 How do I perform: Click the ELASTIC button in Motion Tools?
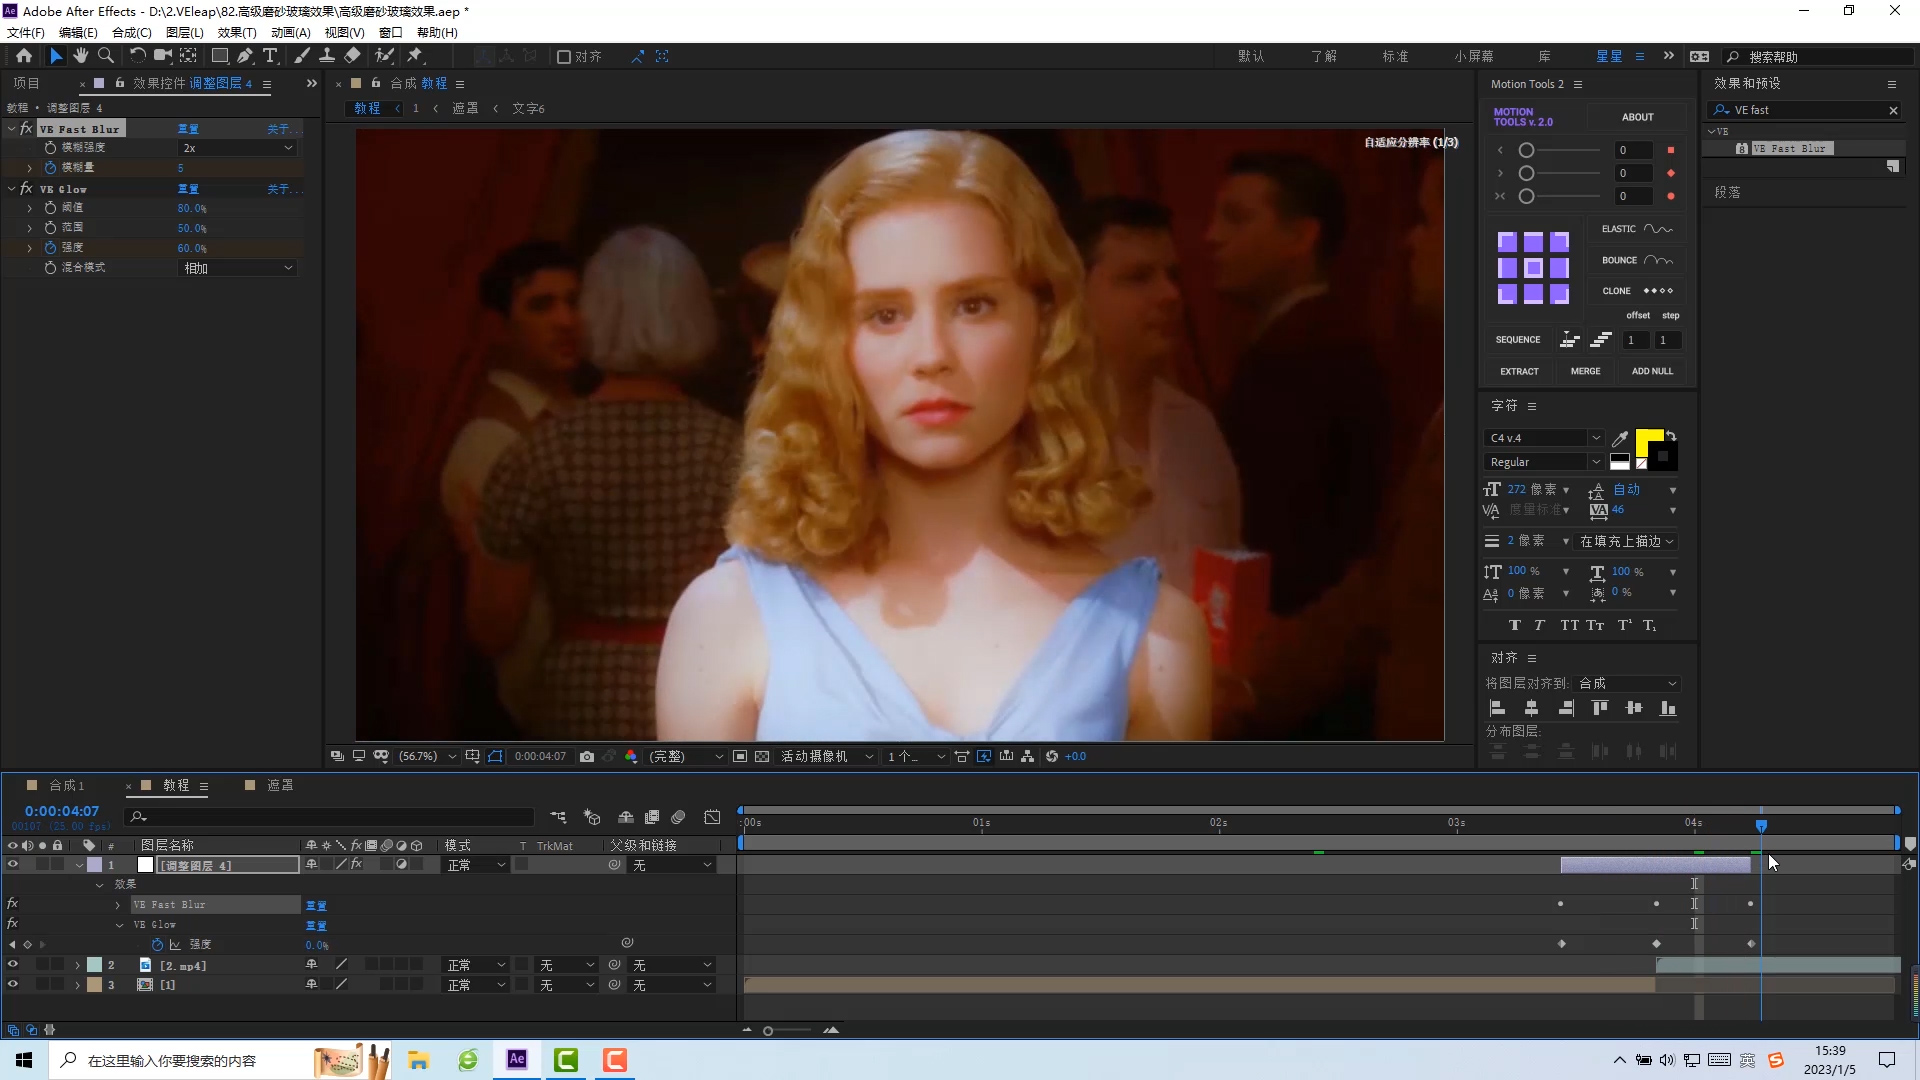point(1636,229)
